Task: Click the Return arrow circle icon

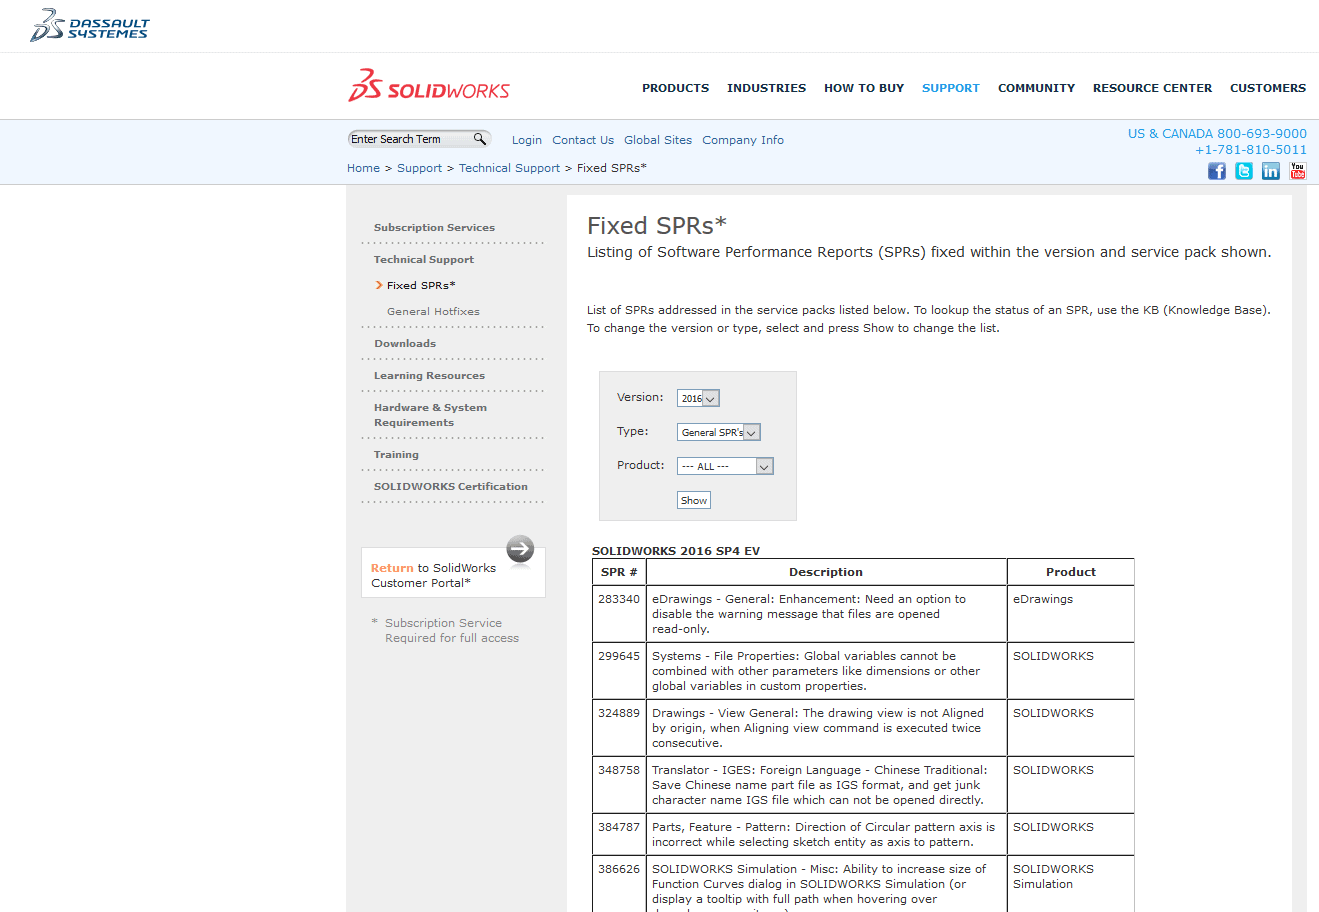Action: (x=520, y=549)
